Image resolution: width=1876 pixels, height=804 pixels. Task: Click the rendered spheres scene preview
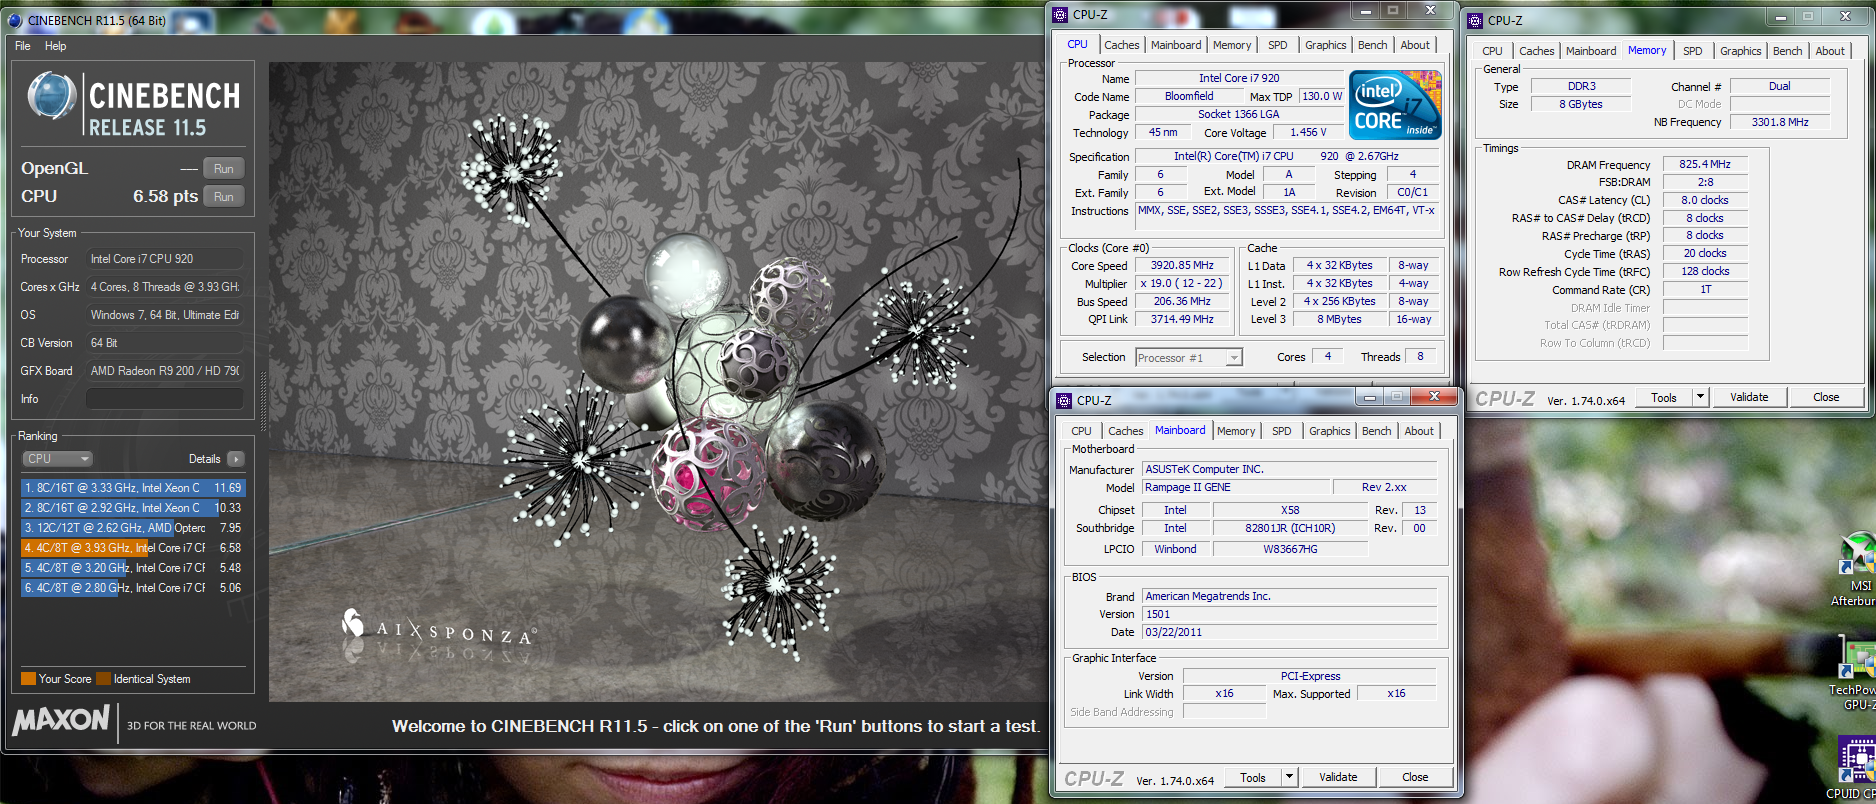[657, 382]
